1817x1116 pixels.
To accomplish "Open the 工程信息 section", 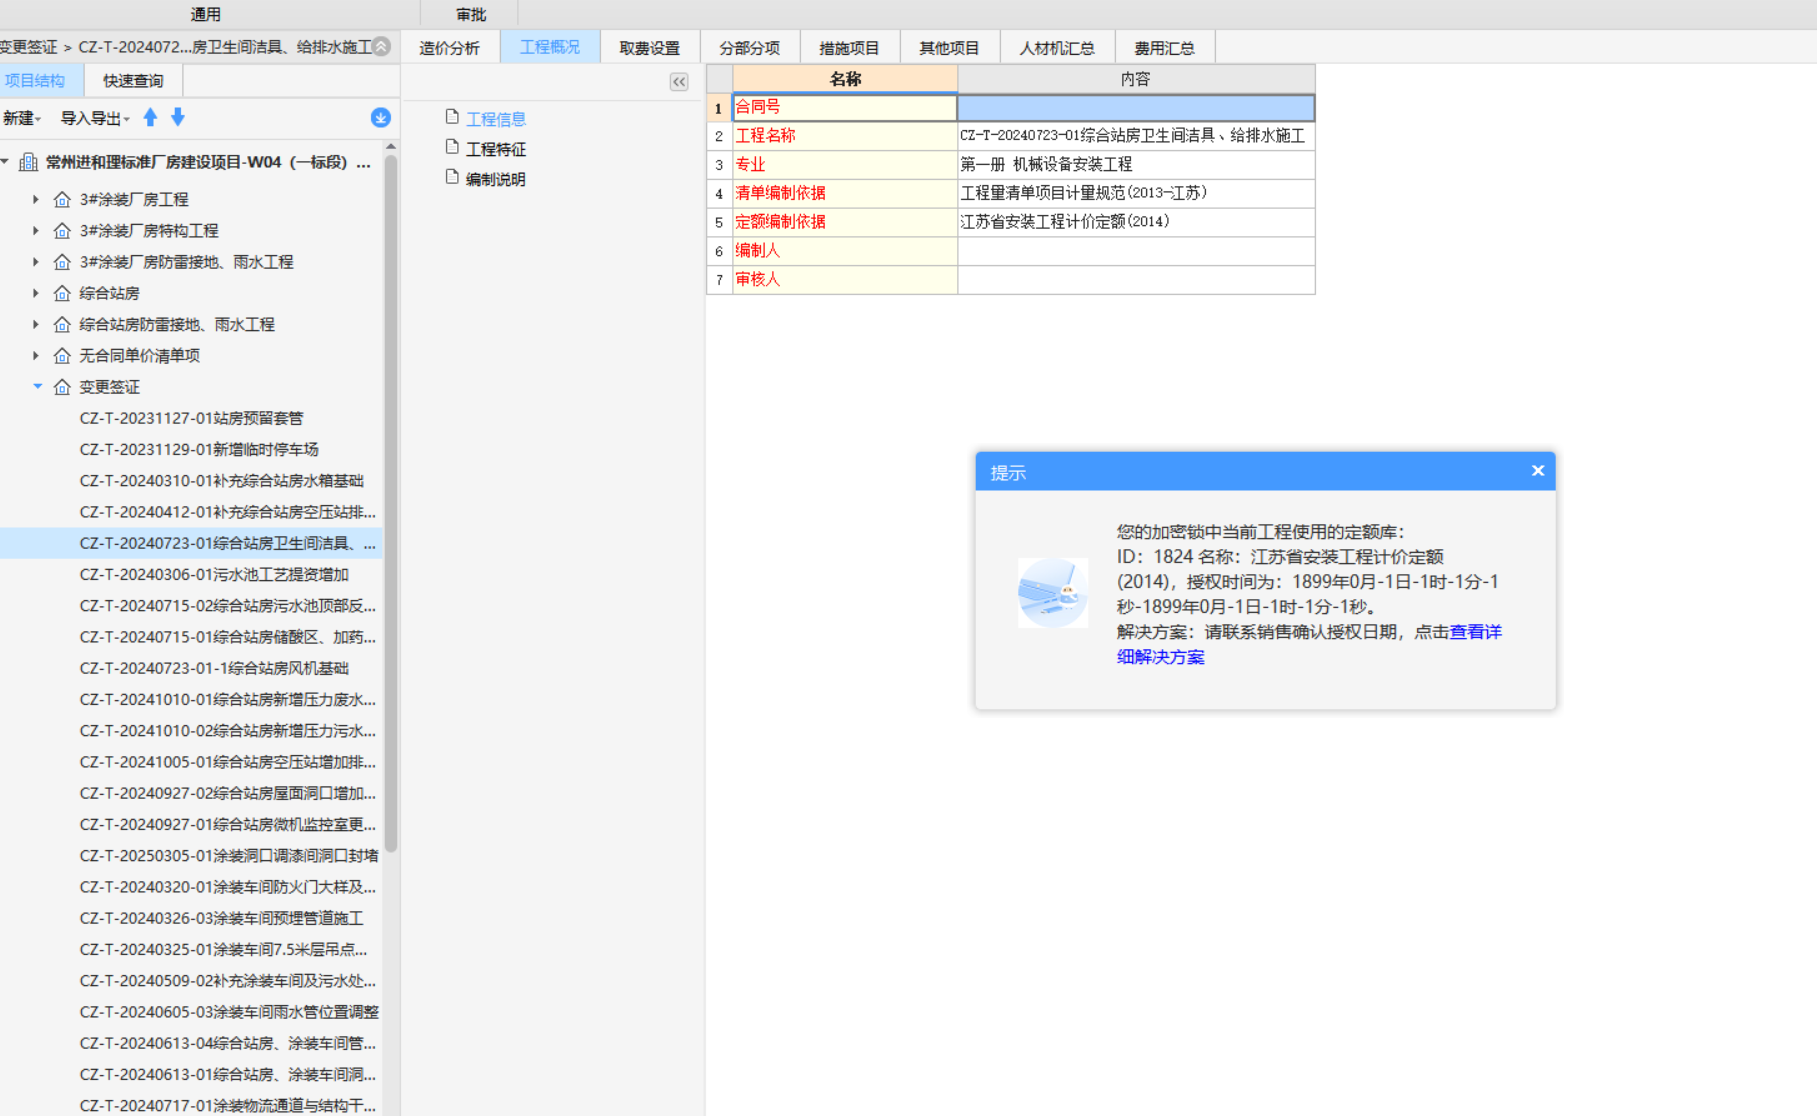I will click(496, 119).
